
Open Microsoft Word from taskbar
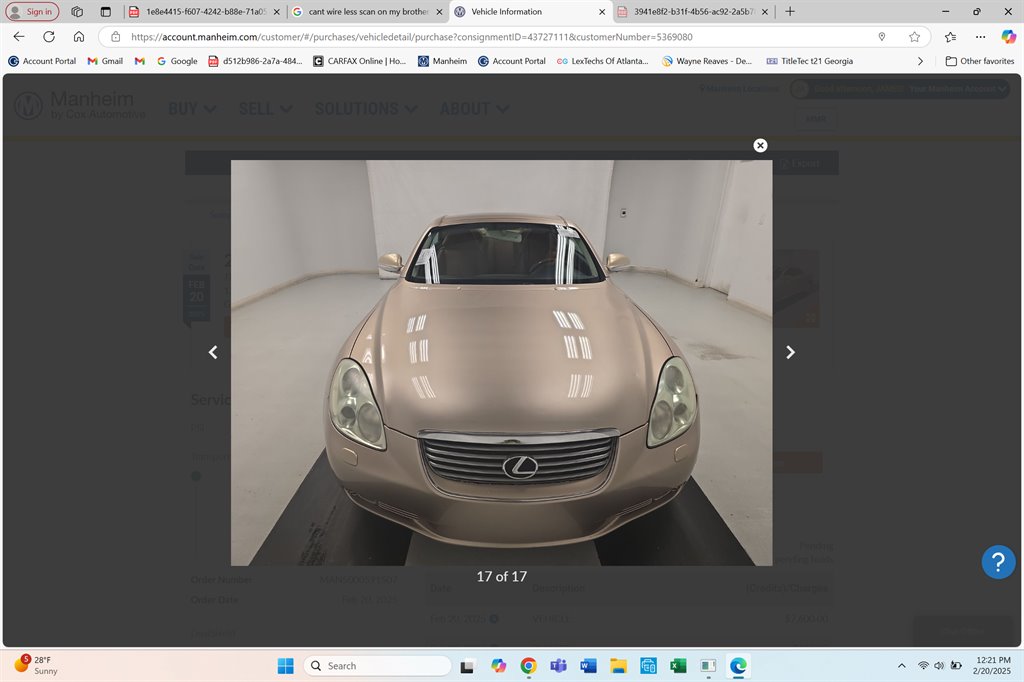(588, 666)
